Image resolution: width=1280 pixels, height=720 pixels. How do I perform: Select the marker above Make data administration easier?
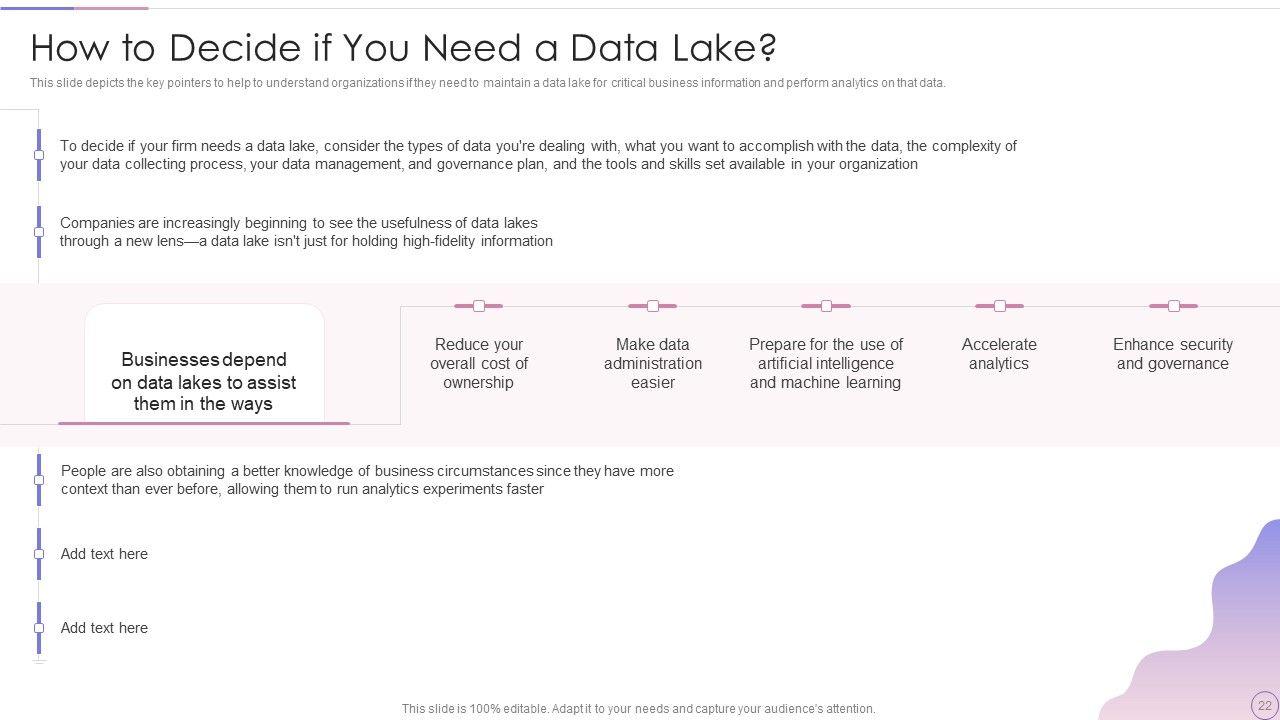point(653,306)
